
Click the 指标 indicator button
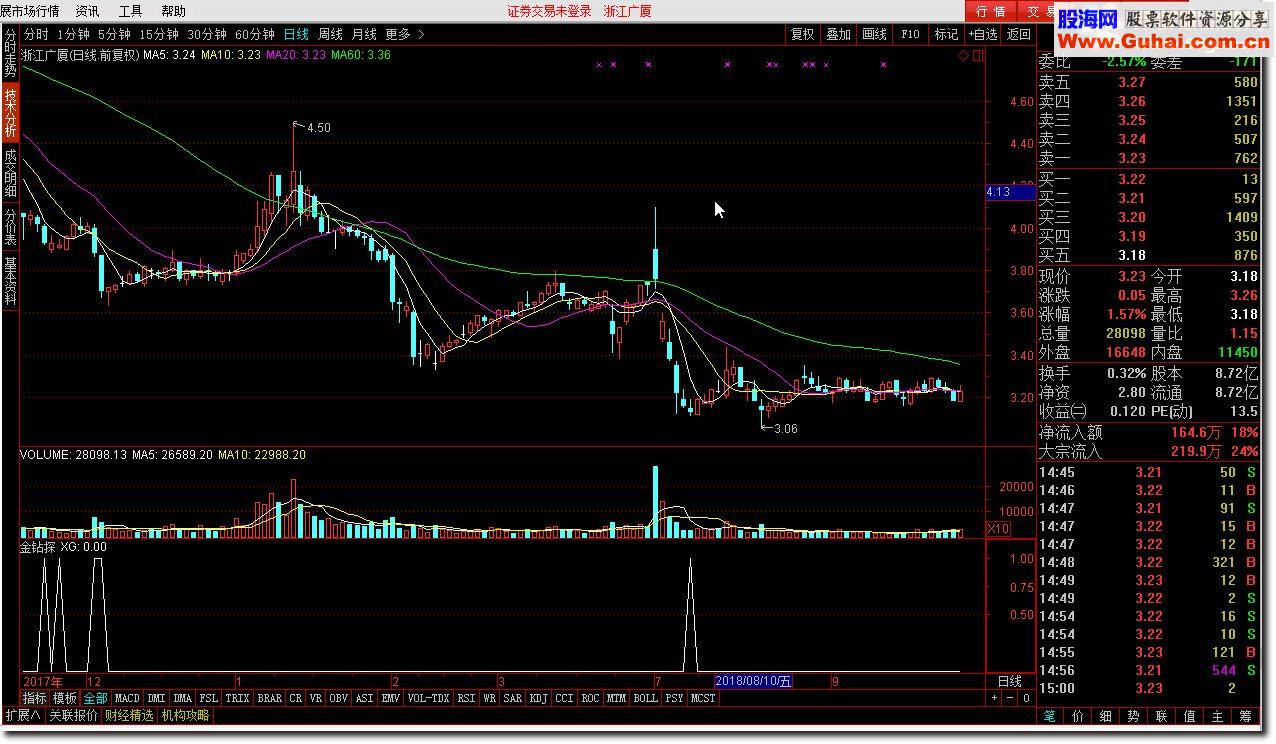coord(35,698)
